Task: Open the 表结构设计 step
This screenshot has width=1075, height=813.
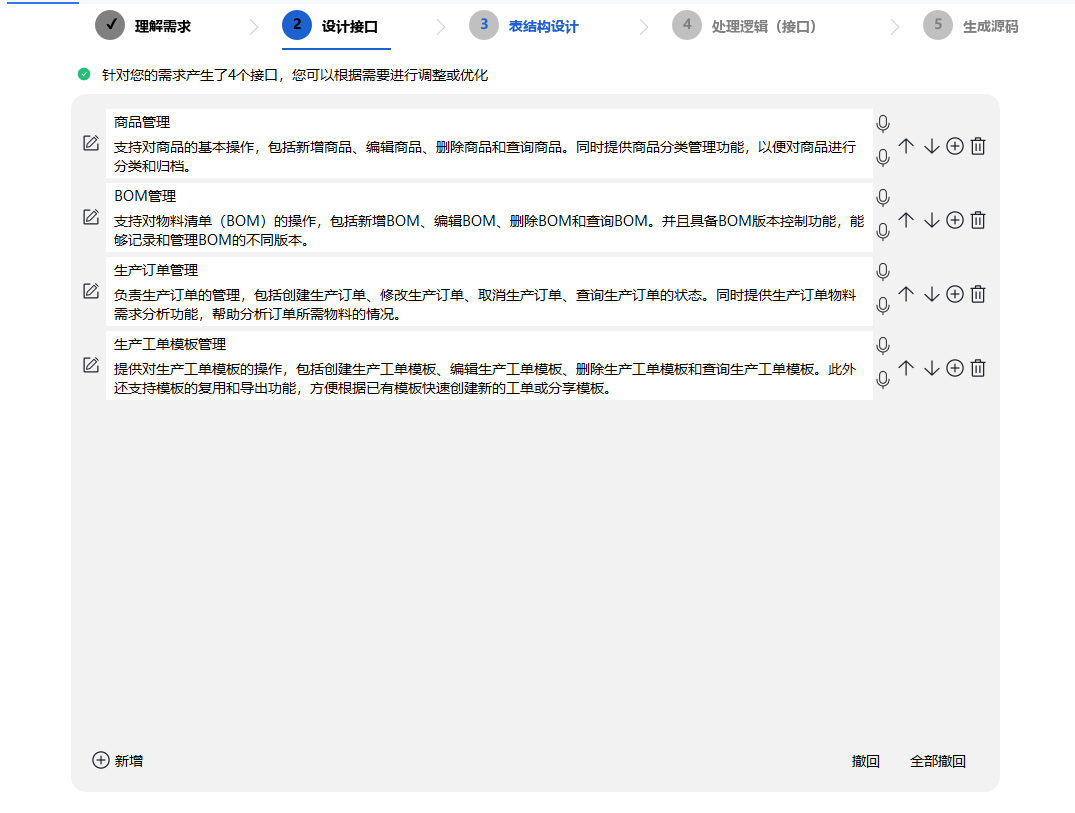Action: point(524,26)
